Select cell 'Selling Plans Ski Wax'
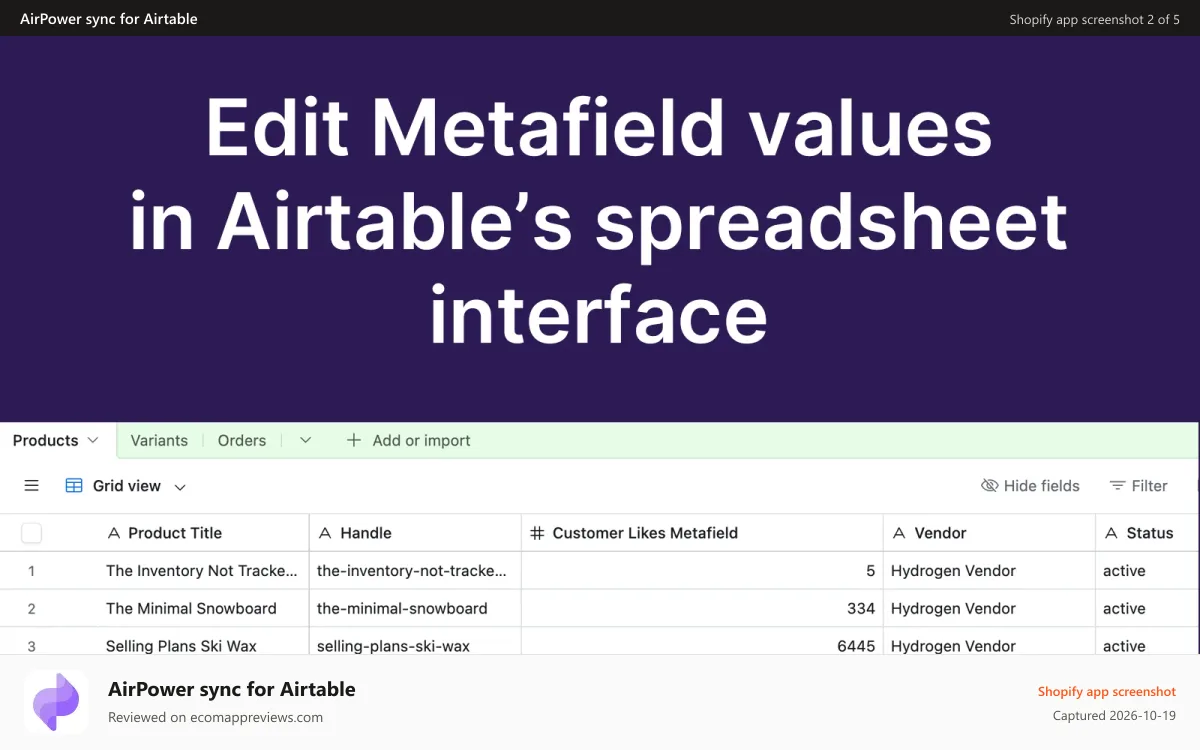This screenshot has width=1200, height=750. pyautogui.click(x=181, y=646)
